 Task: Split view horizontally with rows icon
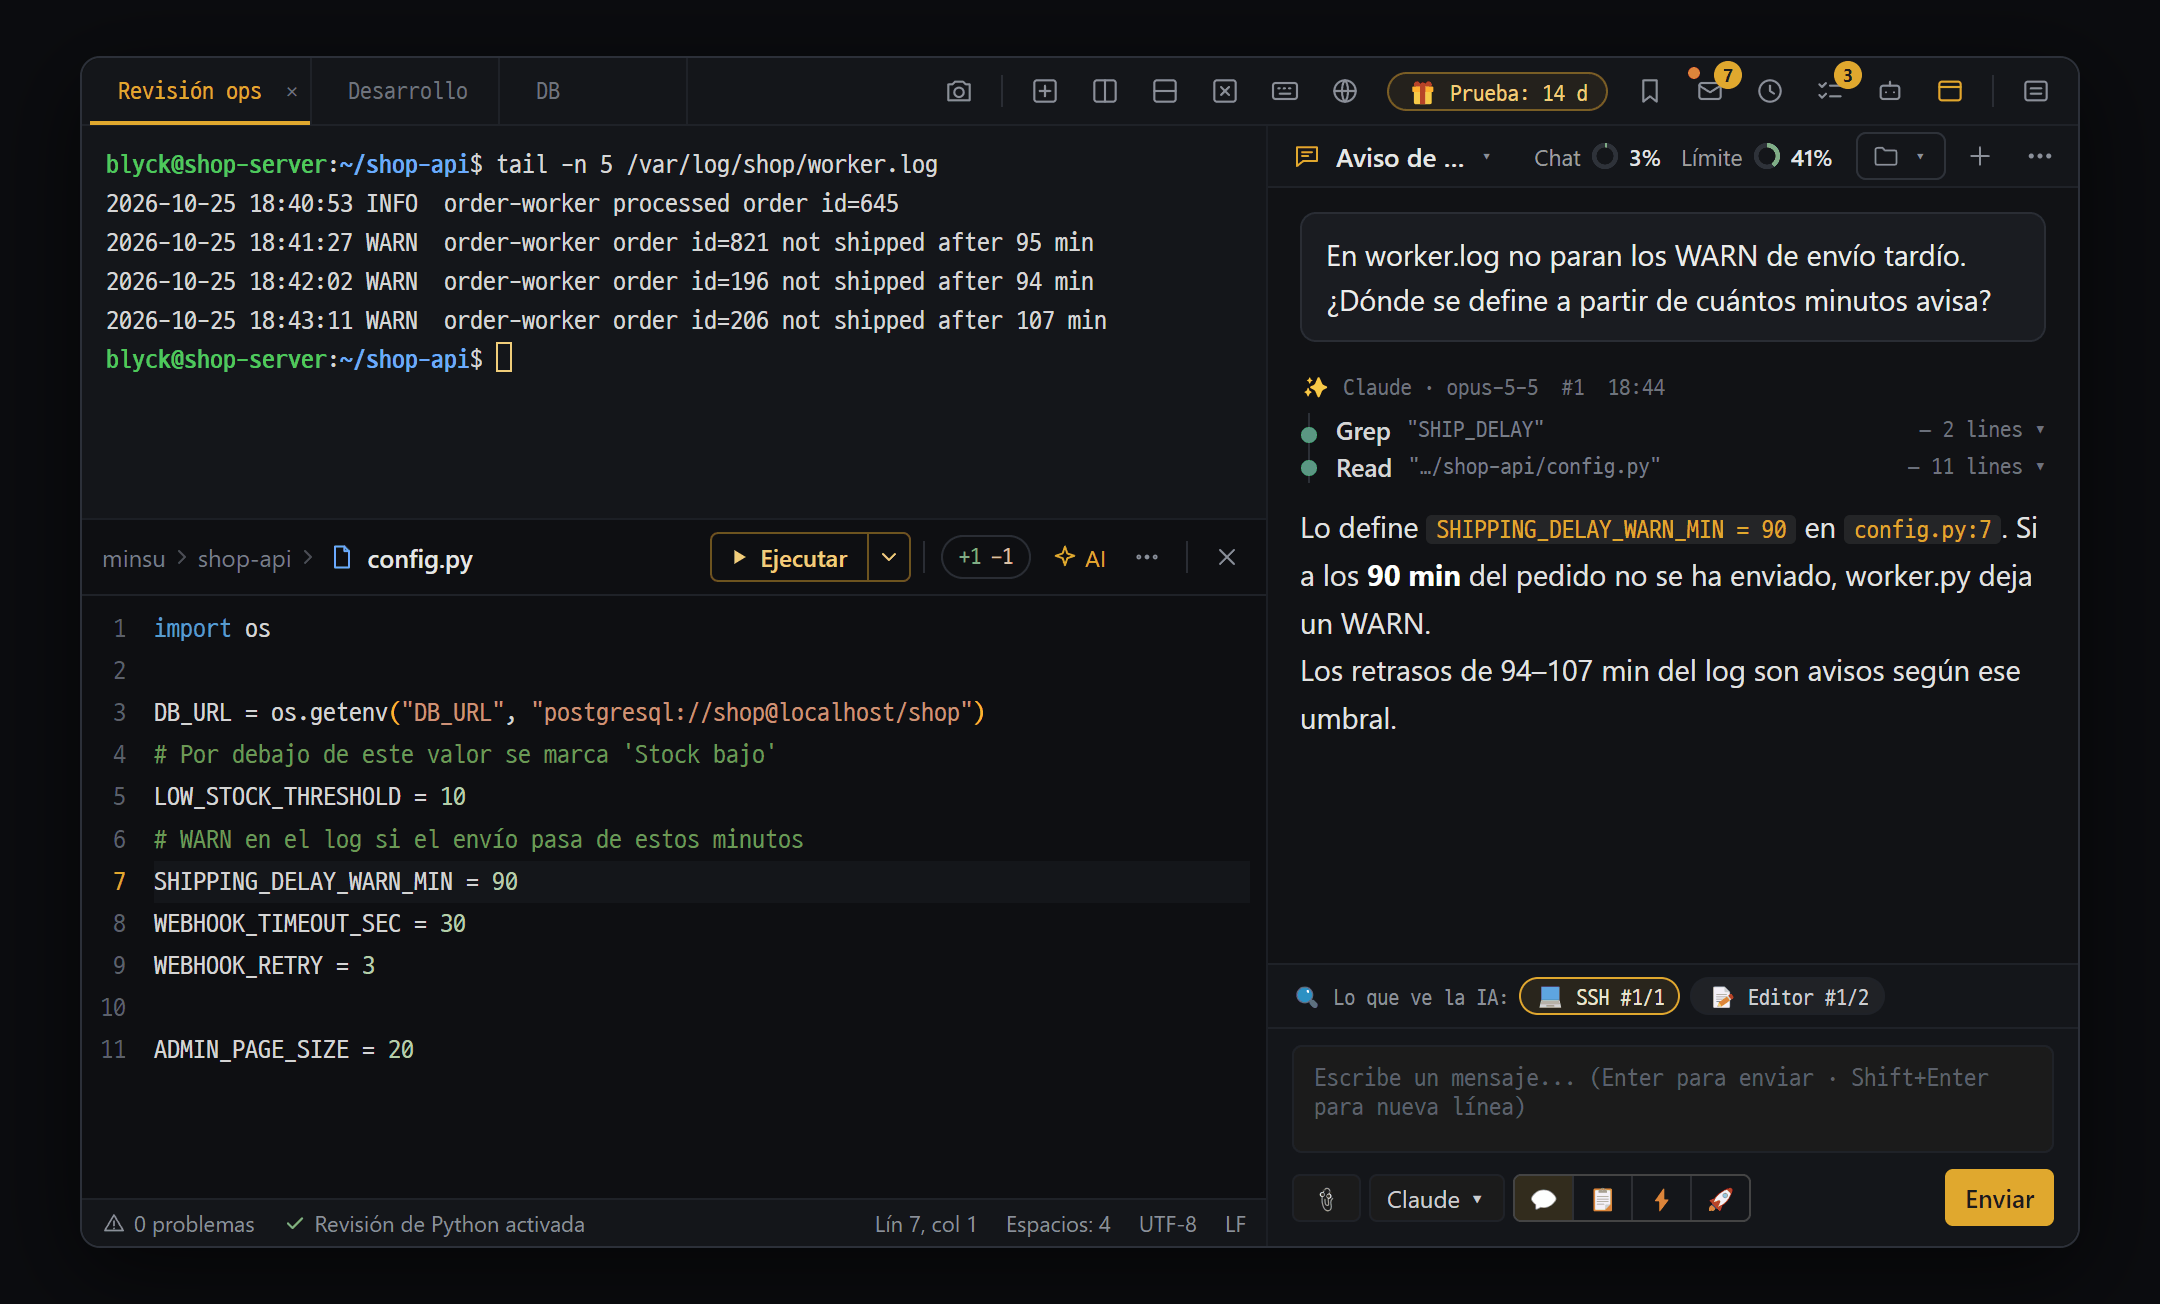[x=1164, y=91]
